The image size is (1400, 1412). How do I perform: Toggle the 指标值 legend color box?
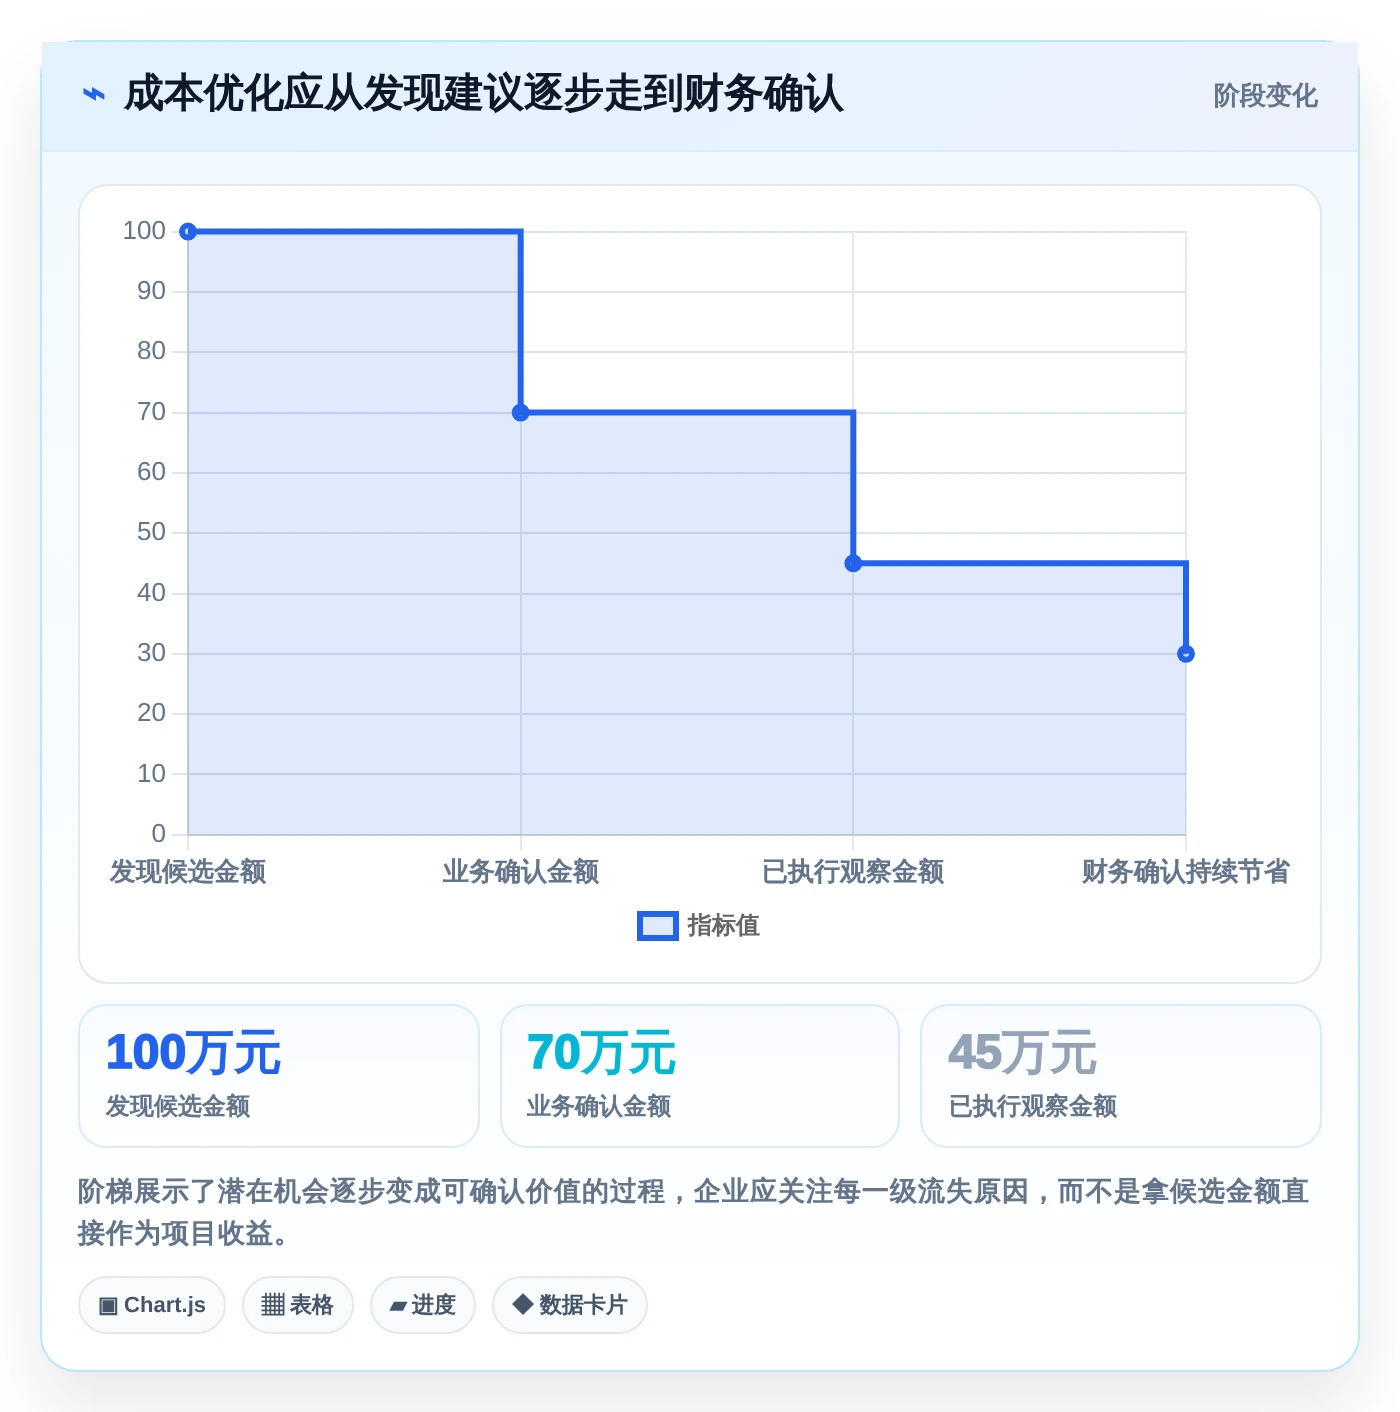click(x=658, y=926)
